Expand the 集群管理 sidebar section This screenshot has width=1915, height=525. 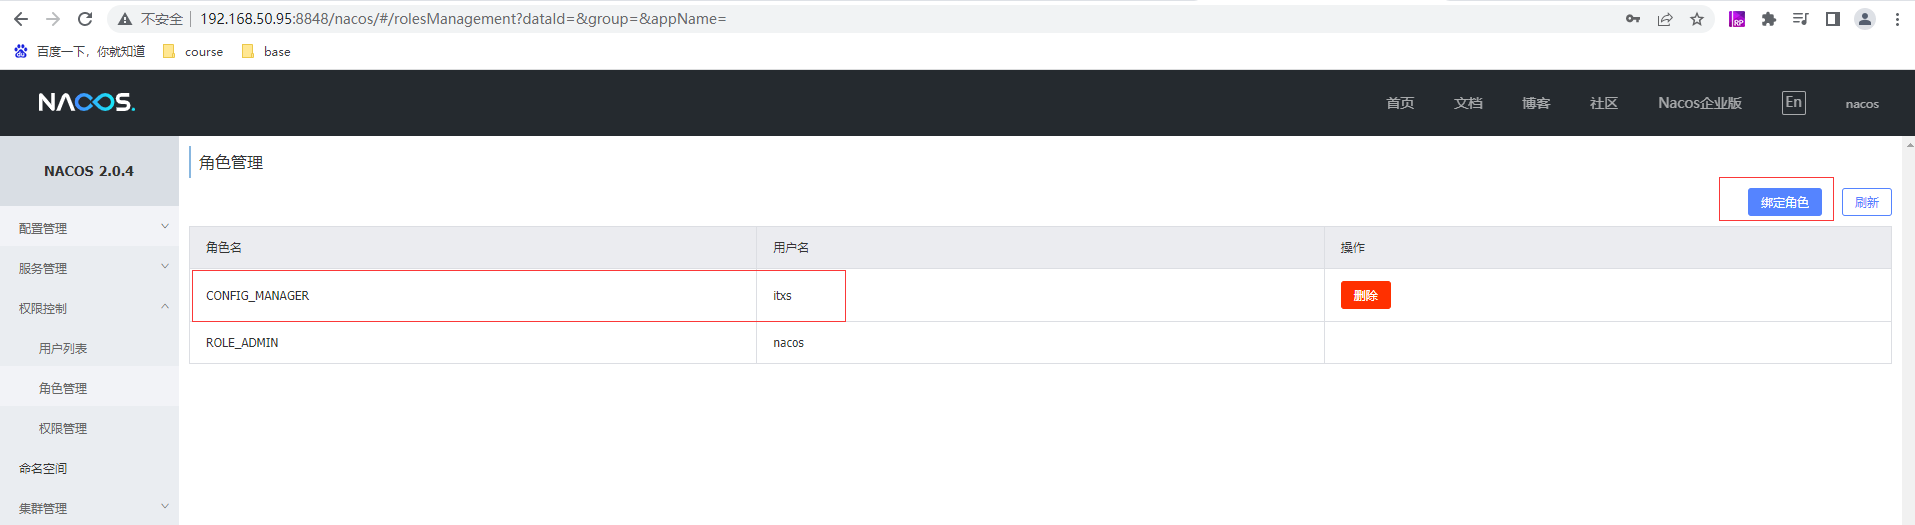coord(89,508)
